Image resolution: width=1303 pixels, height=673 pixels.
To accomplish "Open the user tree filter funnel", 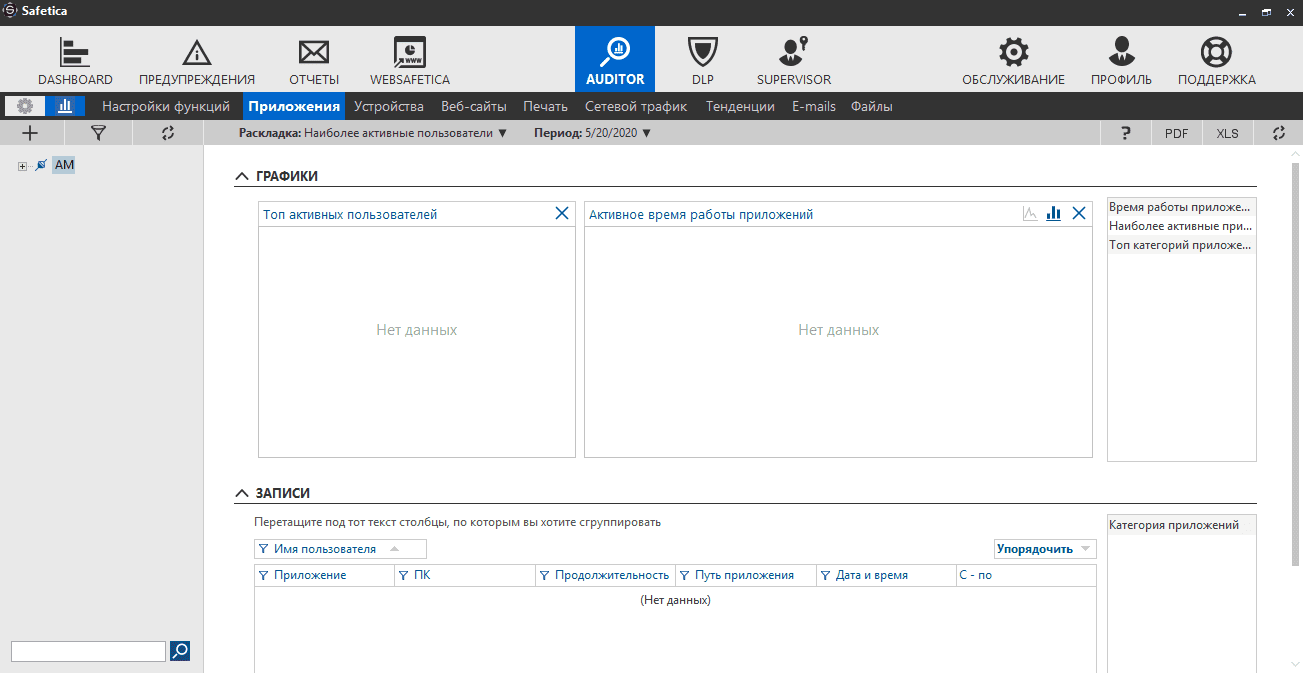I will (x=98, y=132).
